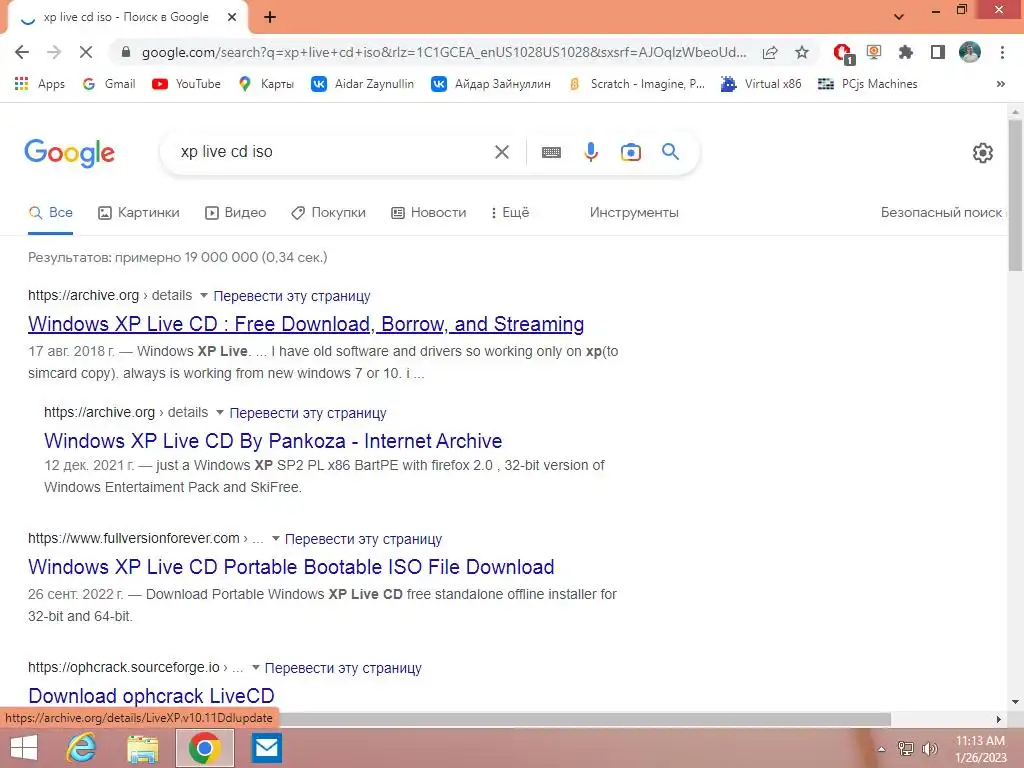Expand dropdown arrow beside ophcrack.sourceforge.io URL

[x=256, y=667]
